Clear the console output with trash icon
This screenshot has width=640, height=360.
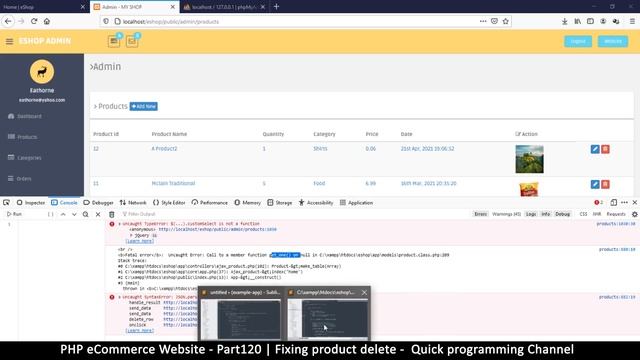(x=111, y=214)
